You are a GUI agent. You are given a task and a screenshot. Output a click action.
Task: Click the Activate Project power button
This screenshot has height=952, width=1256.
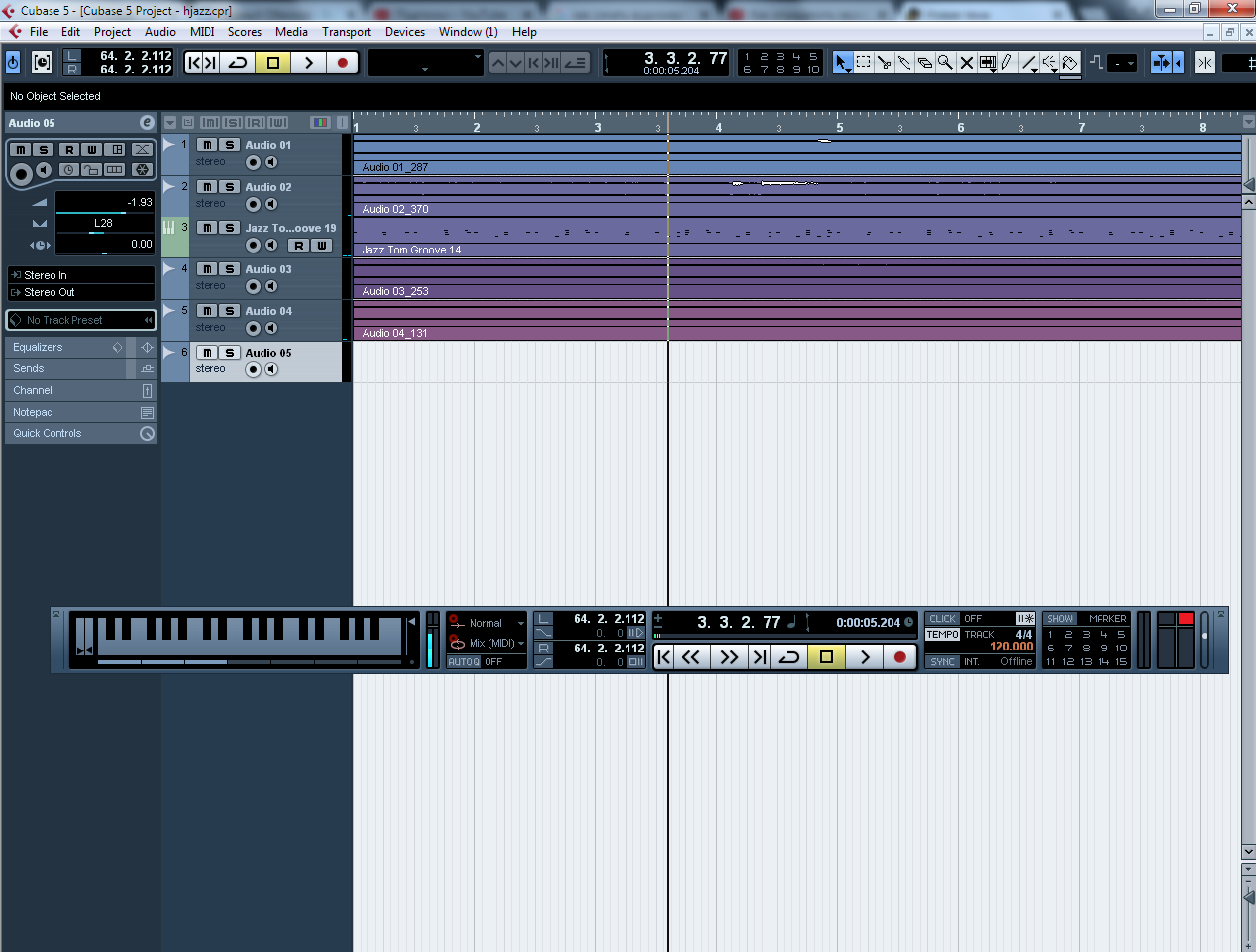13,63
